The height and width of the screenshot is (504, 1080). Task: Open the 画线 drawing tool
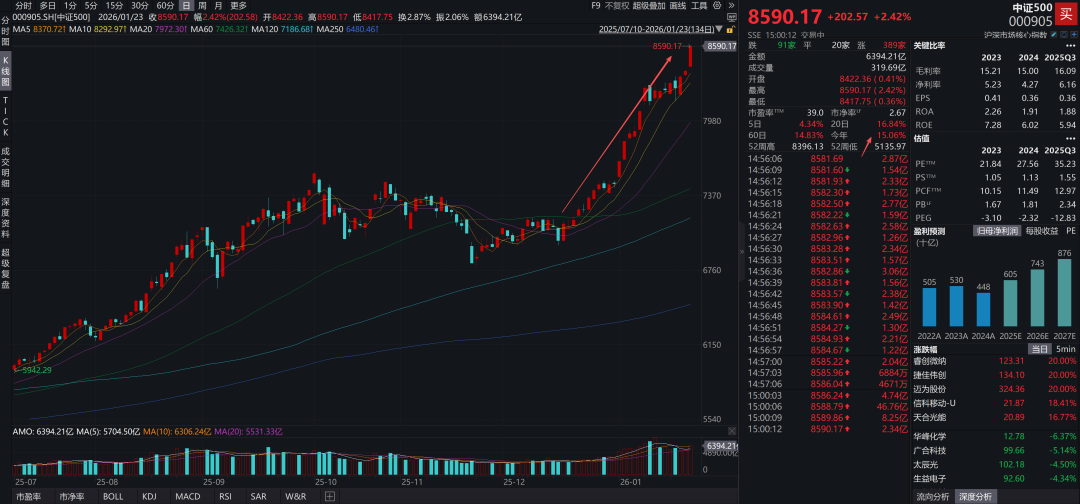point(678,5)
